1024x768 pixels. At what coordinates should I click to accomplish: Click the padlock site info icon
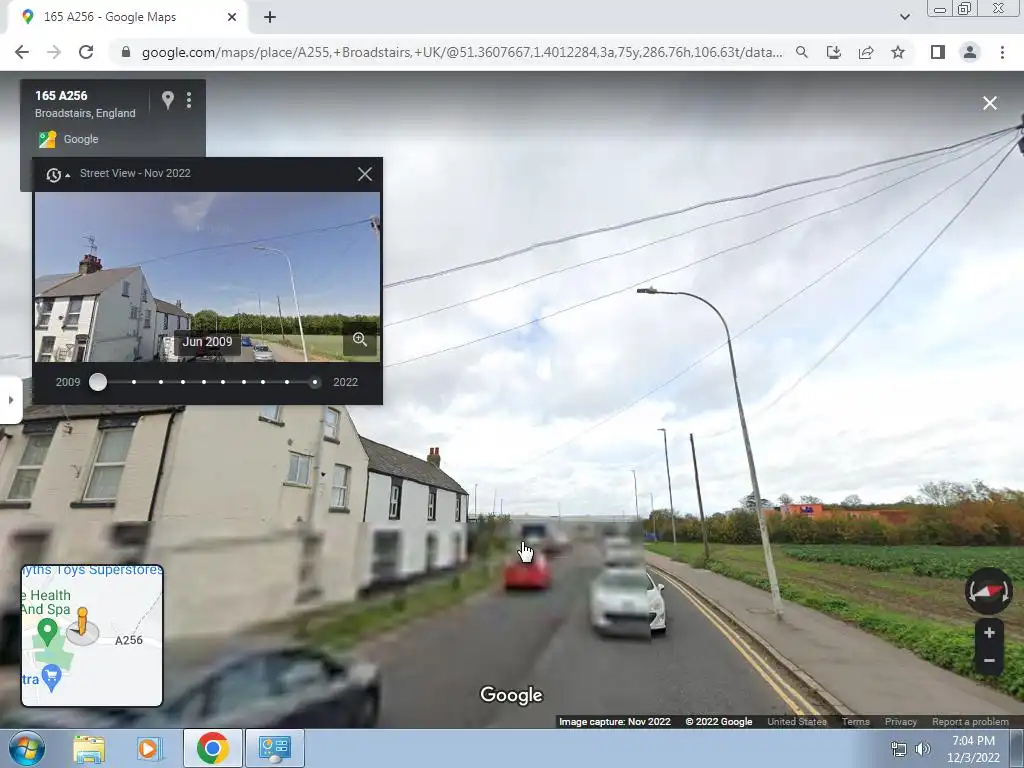126,52
